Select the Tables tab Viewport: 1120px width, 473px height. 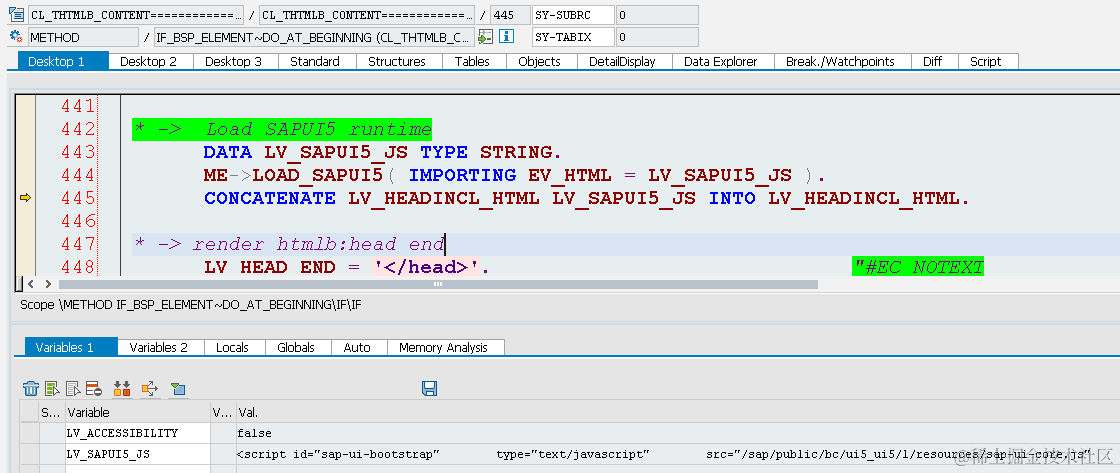(472, 61)
